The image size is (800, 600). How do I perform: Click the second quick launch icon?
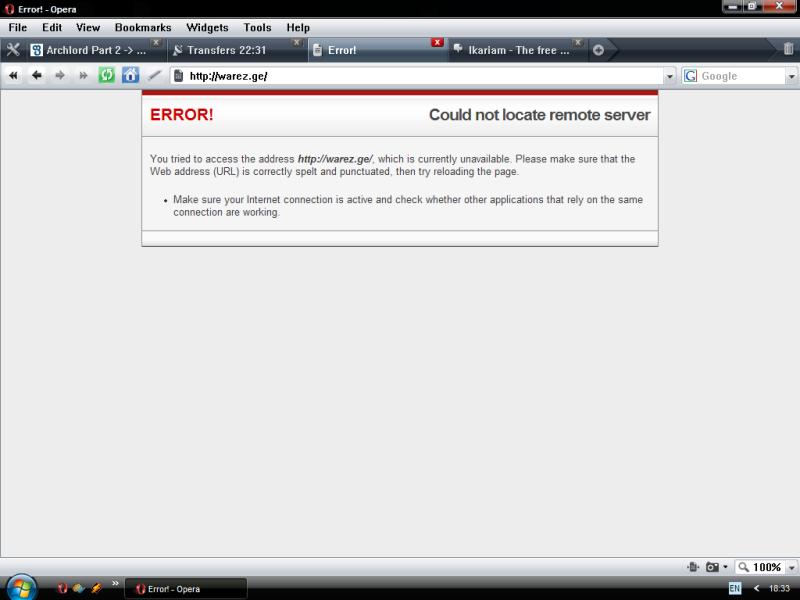[79, 588]
